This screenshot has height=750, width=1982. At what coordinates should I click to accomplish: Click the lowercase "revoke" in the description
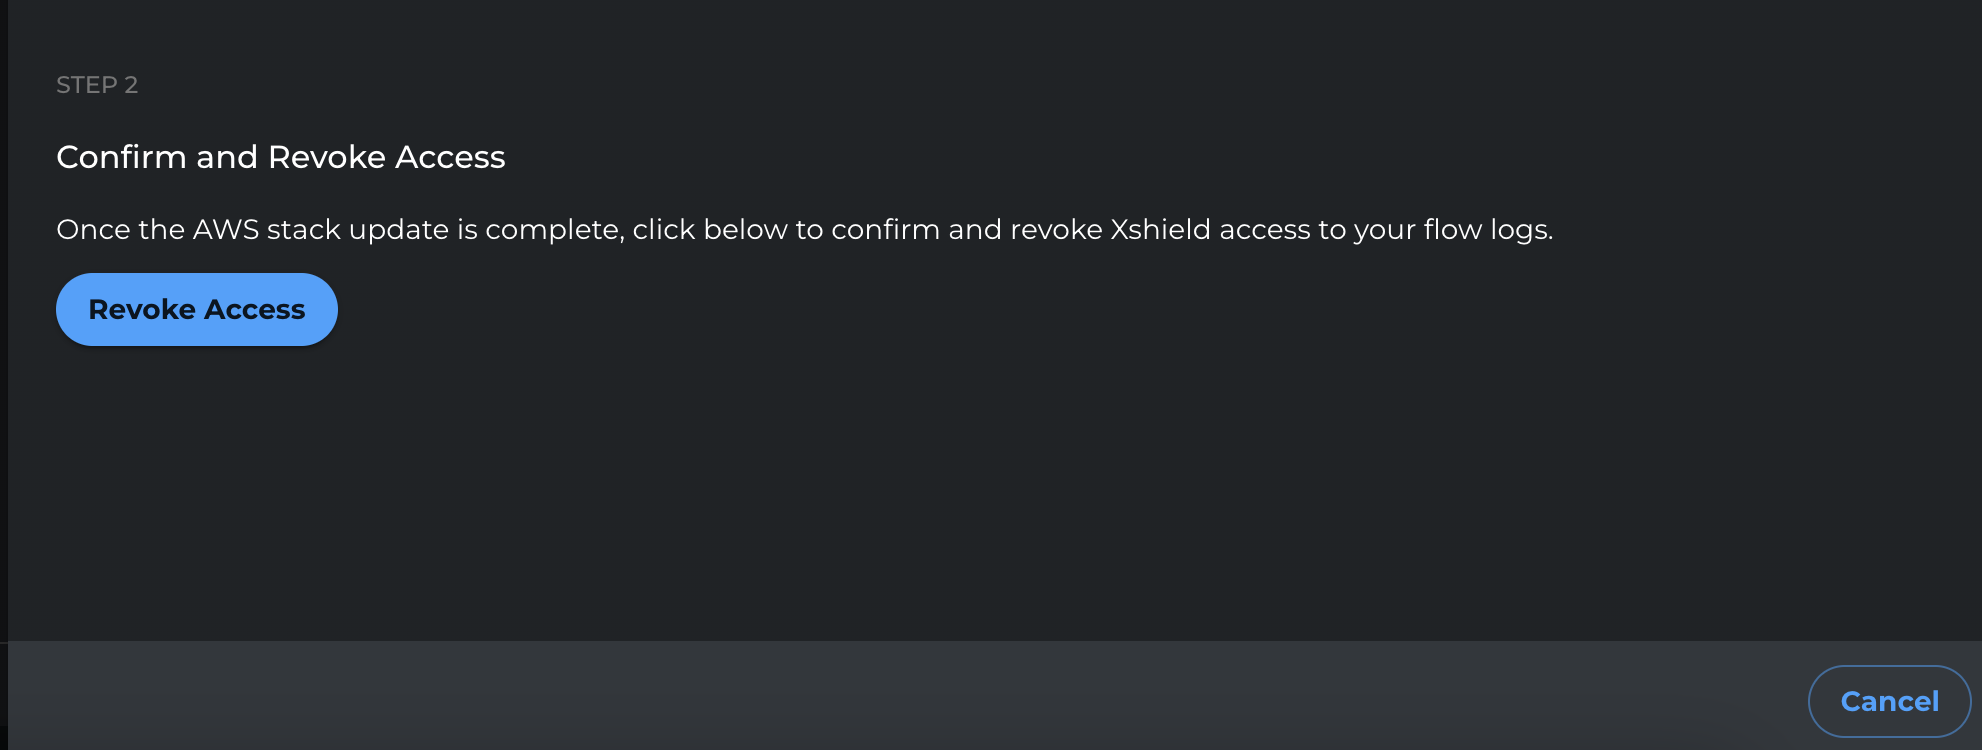tap(1056, 230)
